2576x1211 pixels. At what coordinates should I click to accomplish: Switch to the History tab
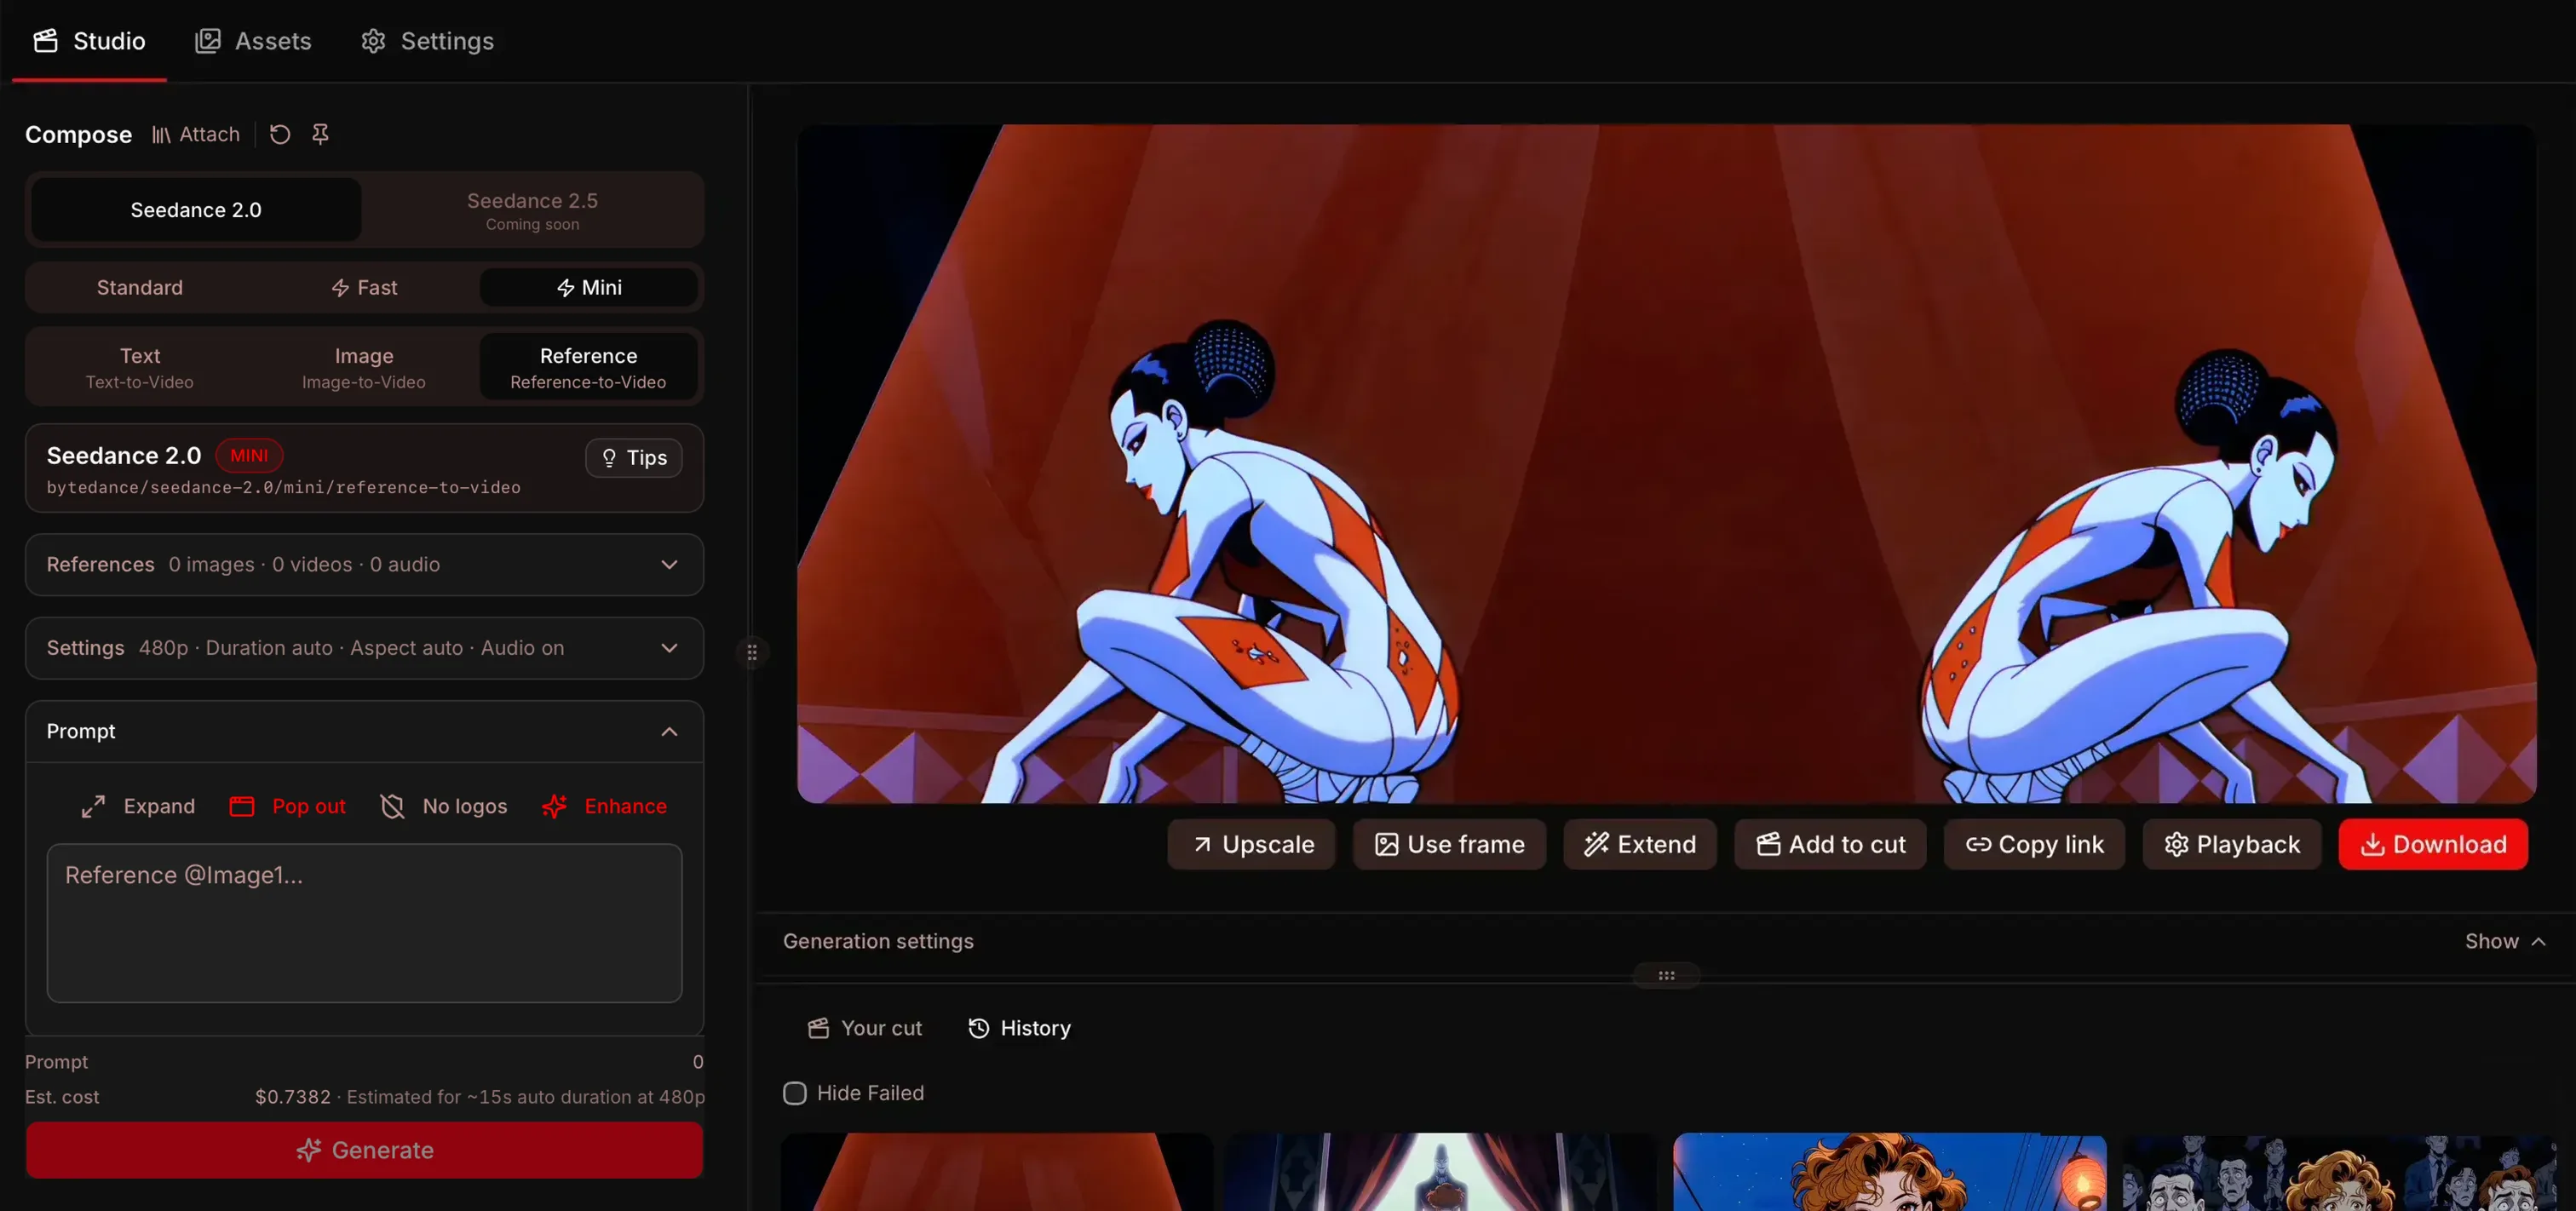(1019, 1029)
